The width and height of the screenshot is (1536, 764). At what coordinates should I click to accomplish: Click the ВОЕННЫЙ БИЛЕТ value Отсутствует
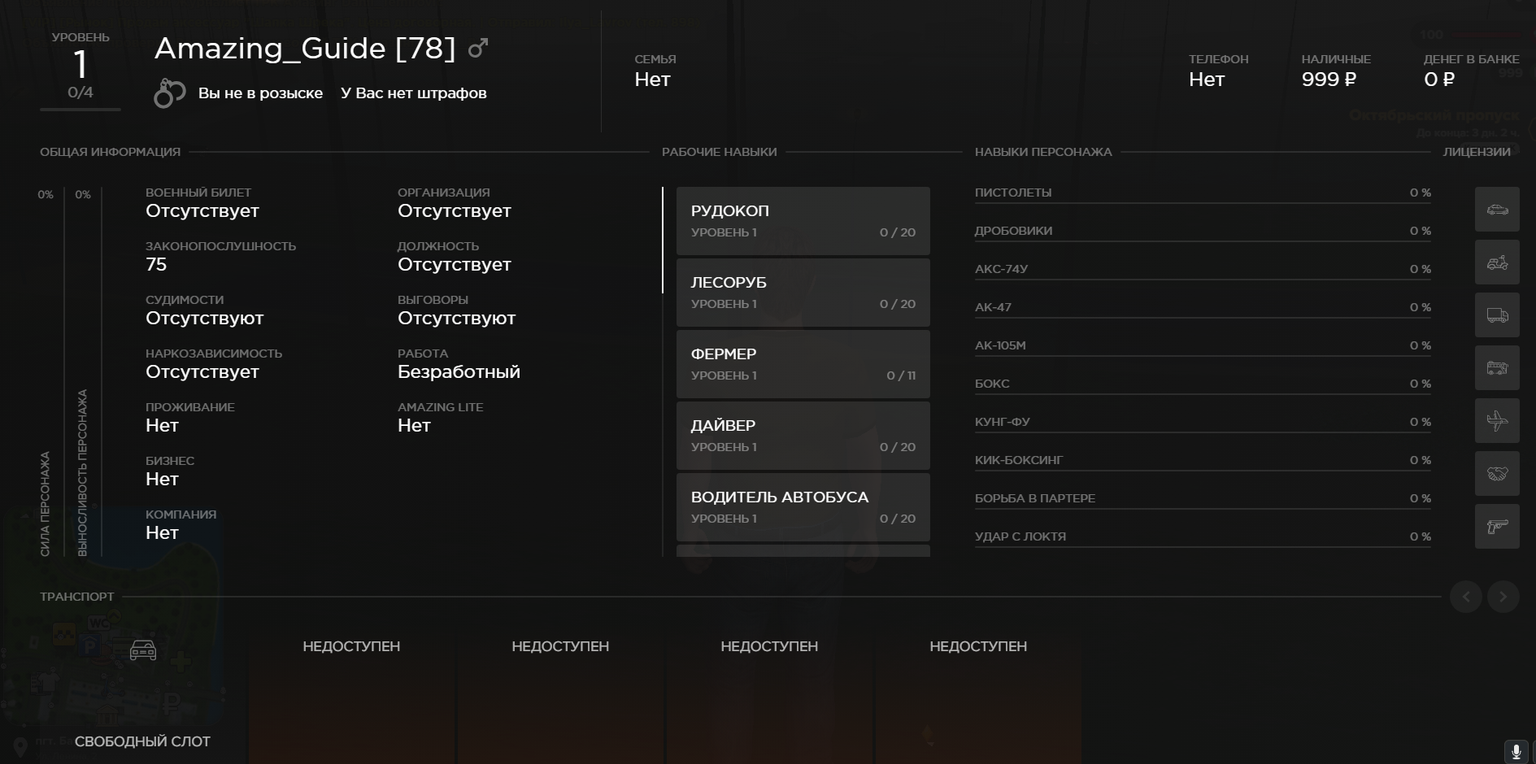click(202, 211)
